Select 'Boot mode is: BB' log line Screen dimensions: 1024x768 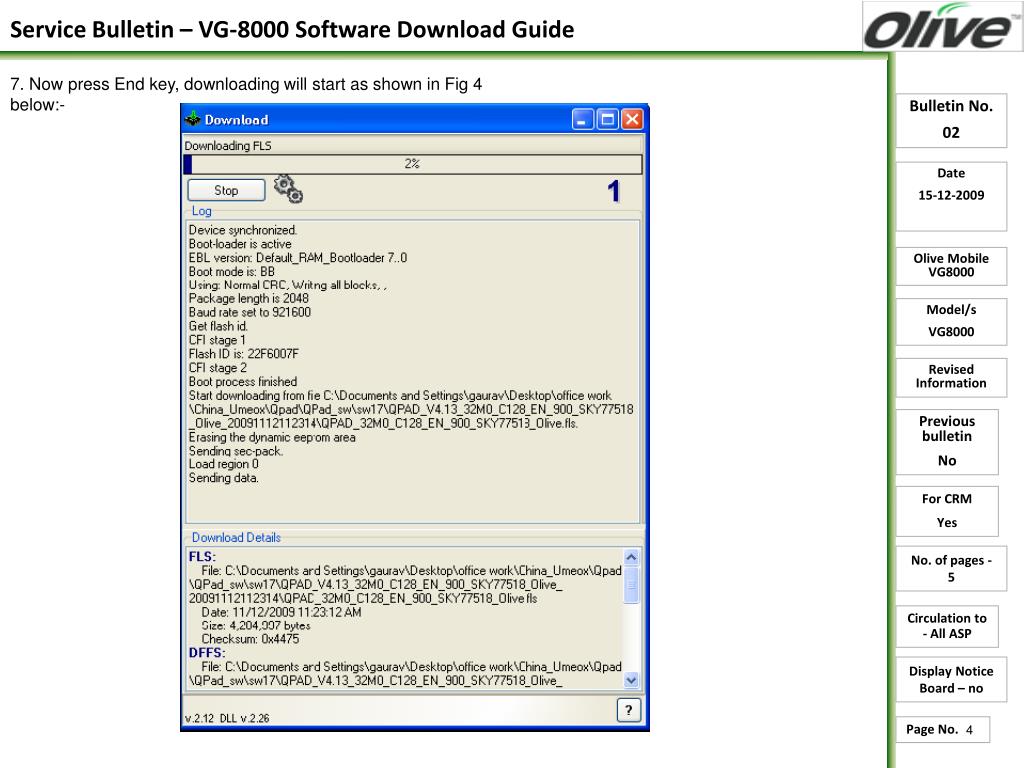click(x=232, y=271)
